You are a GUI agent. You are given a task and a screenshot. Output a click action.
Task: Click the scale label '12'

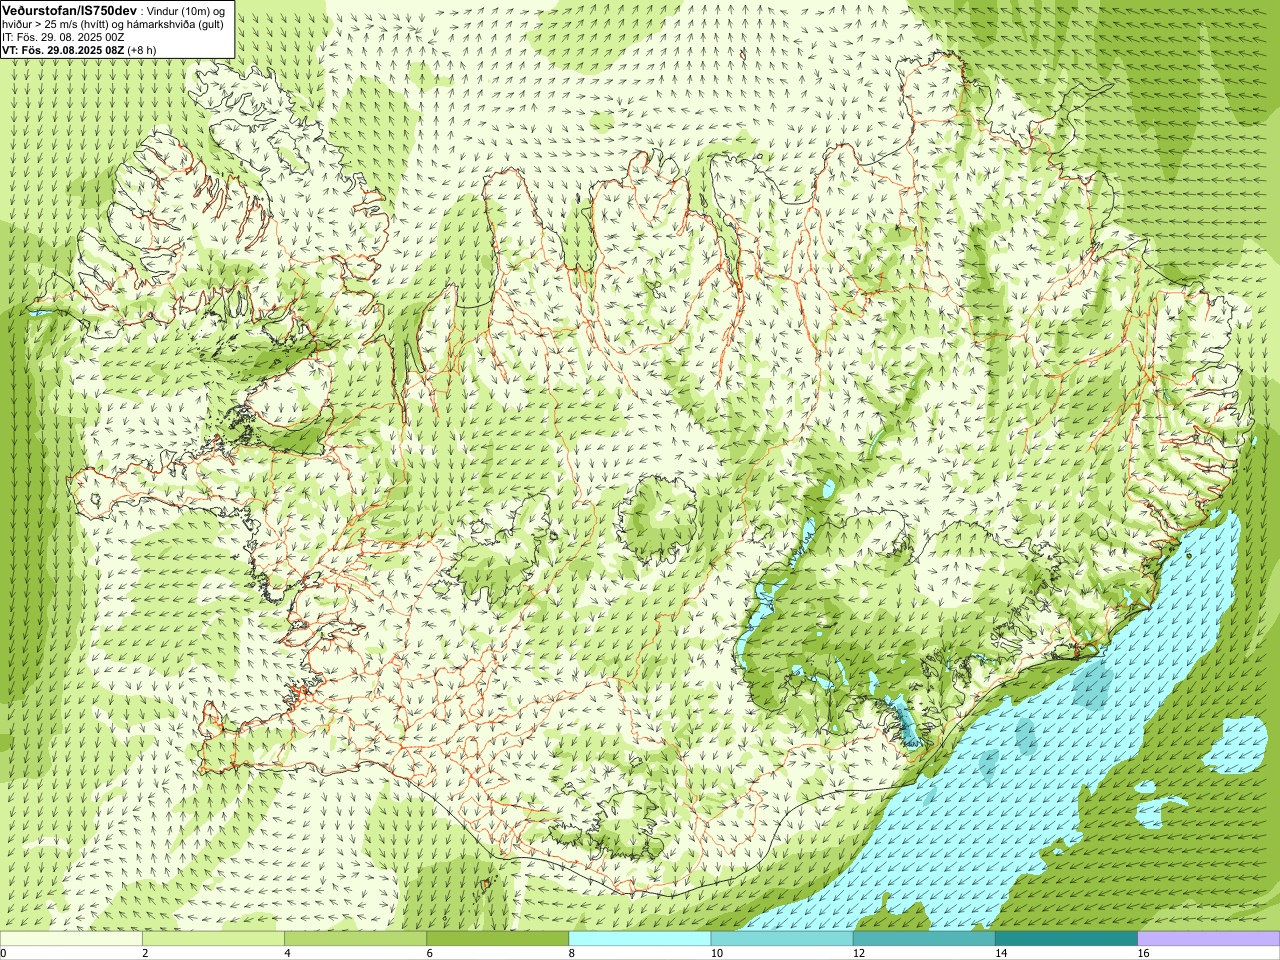(859, 954)
